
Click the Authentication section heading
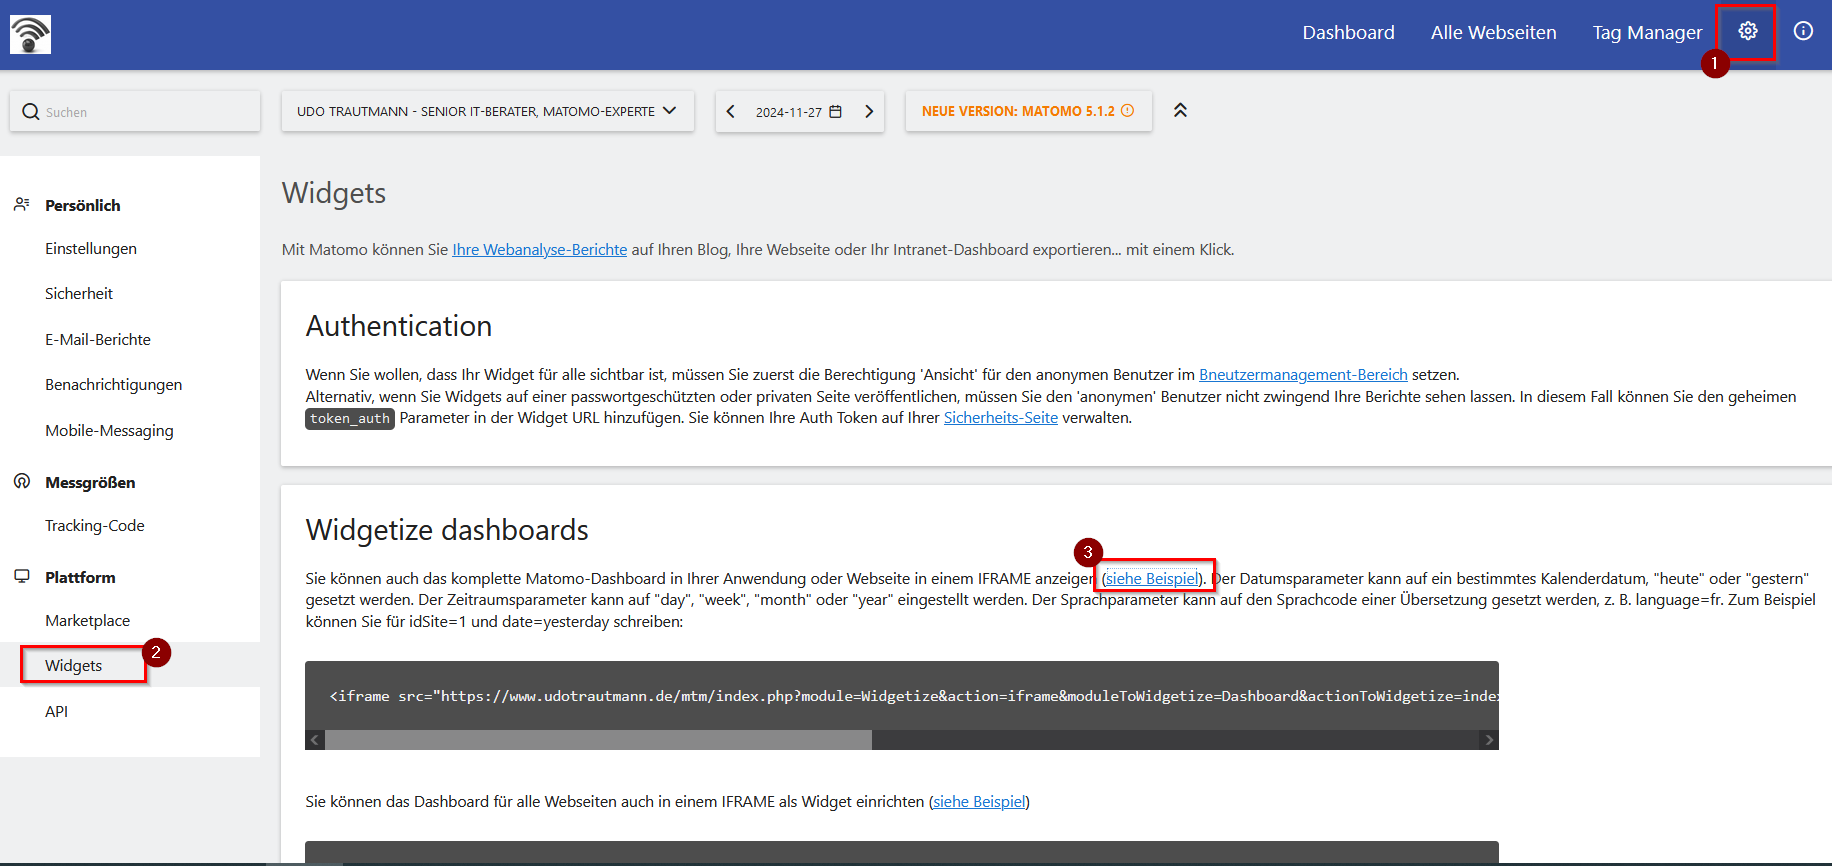pos(399,326)
